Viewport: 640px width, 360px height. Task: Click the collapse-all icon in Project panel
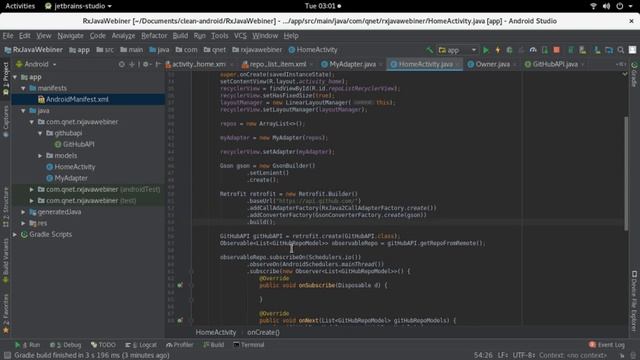(x=132, y=64)
